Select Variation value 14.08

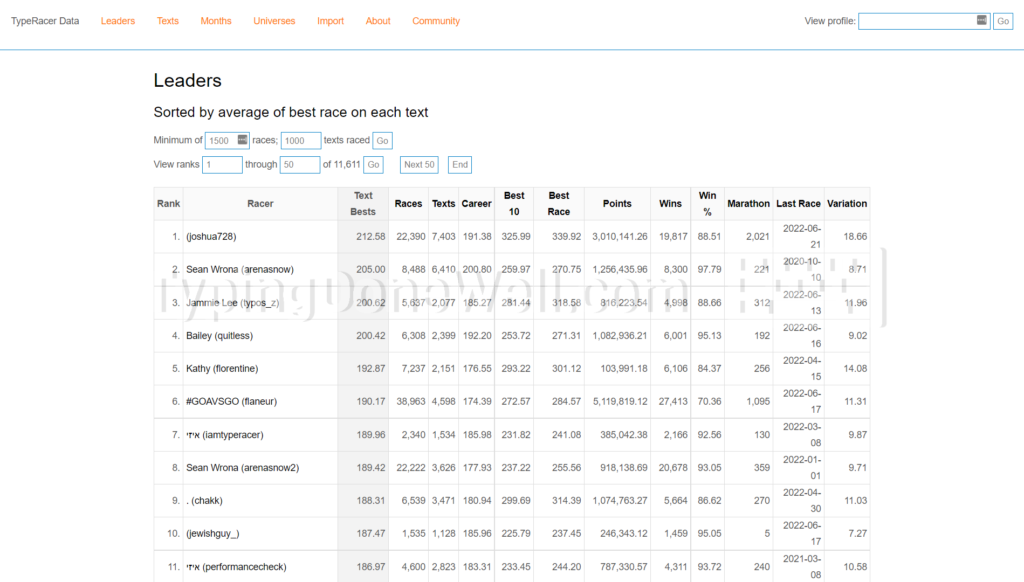tap(855, 368)
